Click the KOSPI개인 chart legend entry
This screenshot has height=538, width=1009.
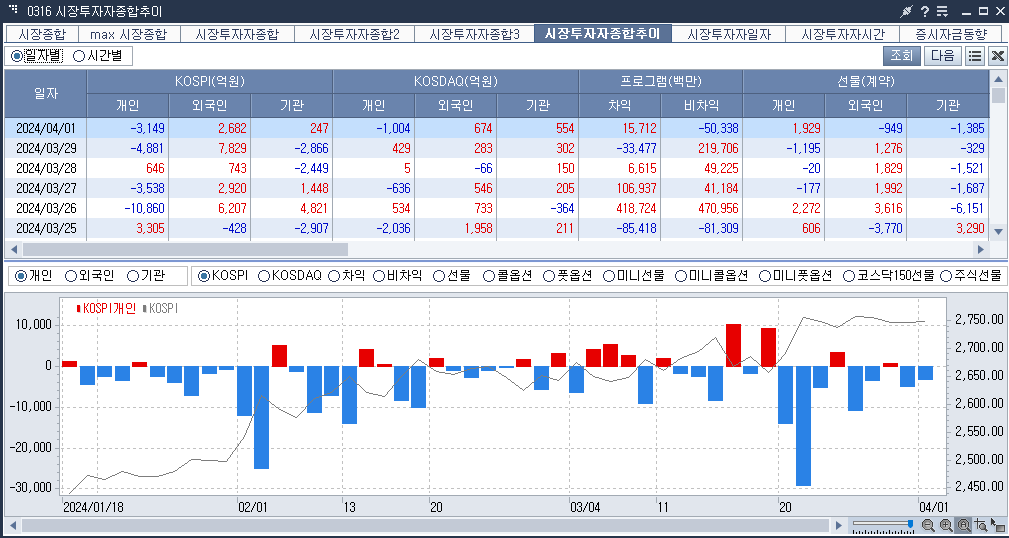coord(106,308)
